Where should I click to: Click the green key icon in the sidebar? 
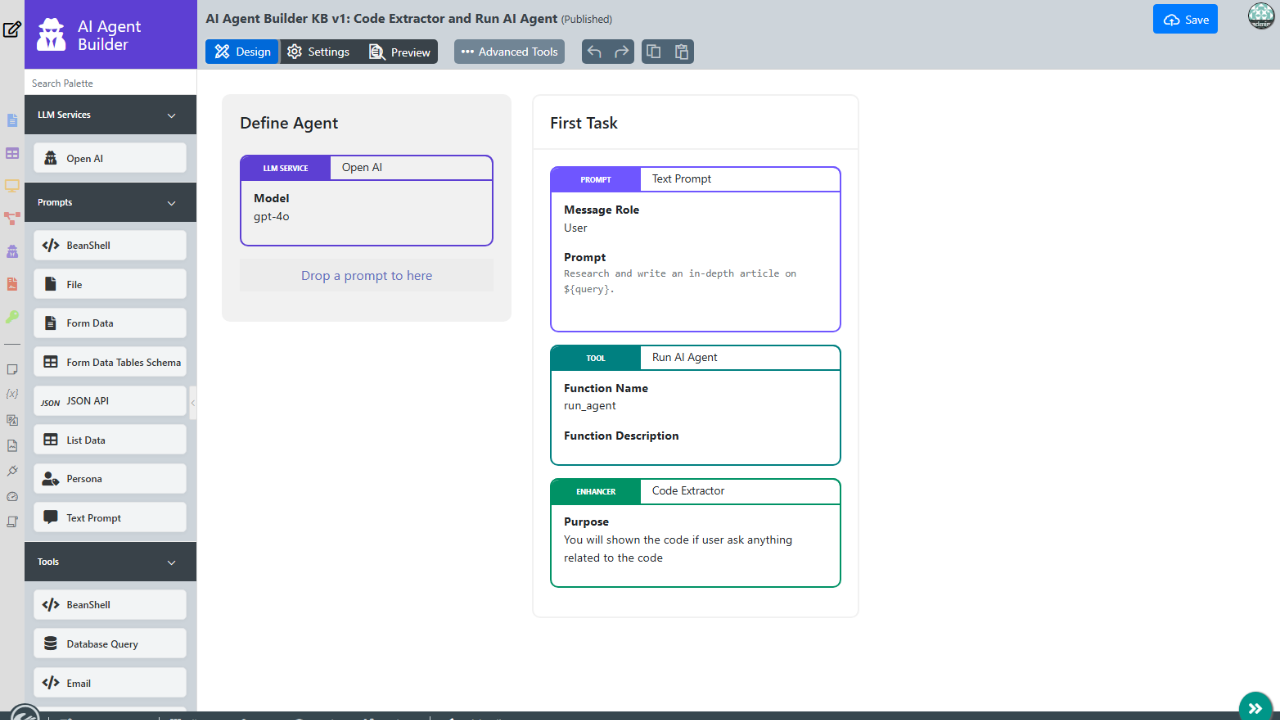point(12,317)
